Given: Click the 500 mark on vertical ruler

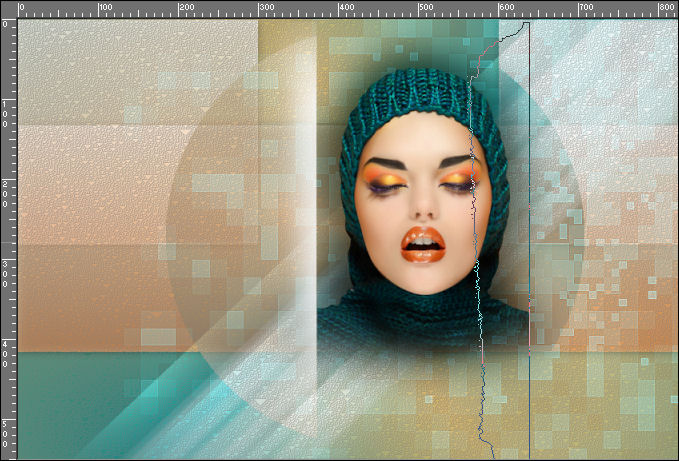Looking at the screenshot, I should (5, 434).
